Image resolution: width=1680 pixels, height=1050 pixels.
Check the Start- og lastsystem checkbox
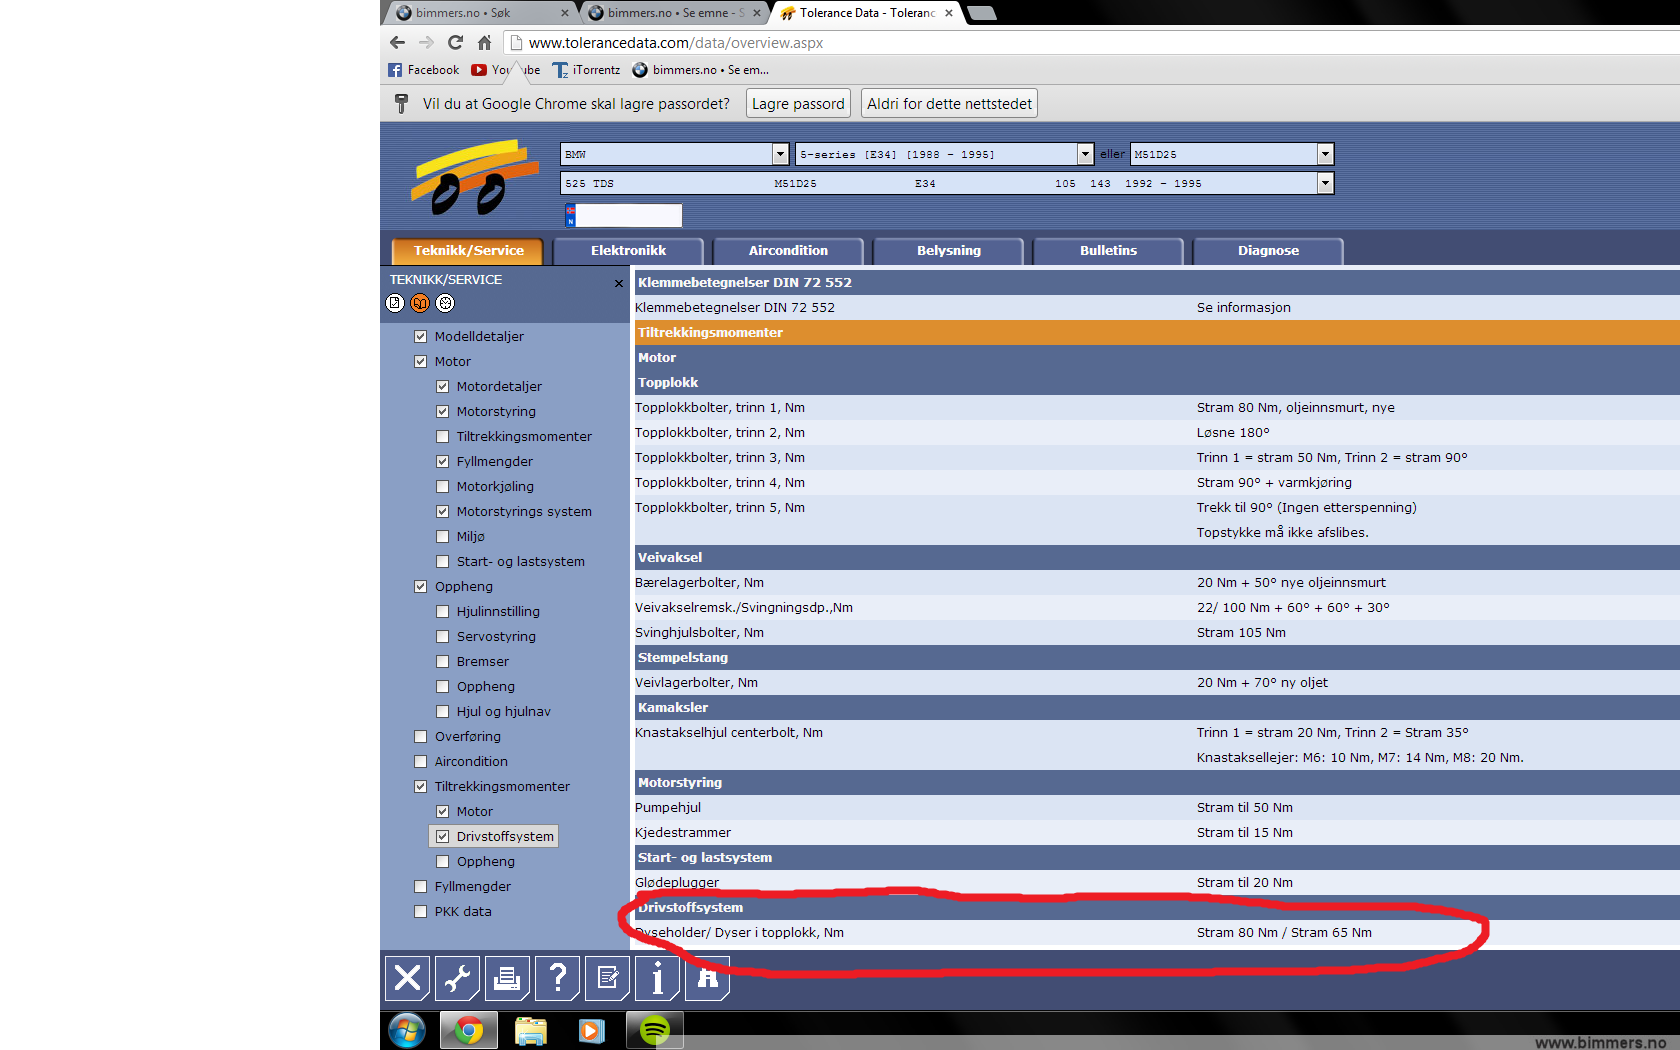coord(443,562)
